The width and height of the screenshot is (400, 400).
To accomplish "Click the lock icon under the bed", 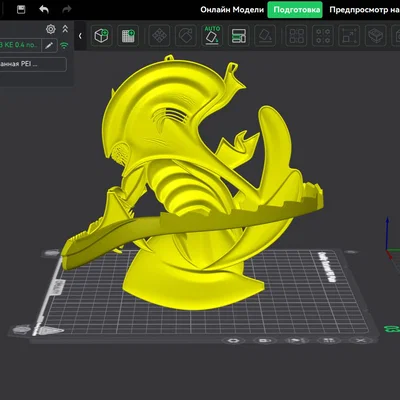I will [264, 341].
